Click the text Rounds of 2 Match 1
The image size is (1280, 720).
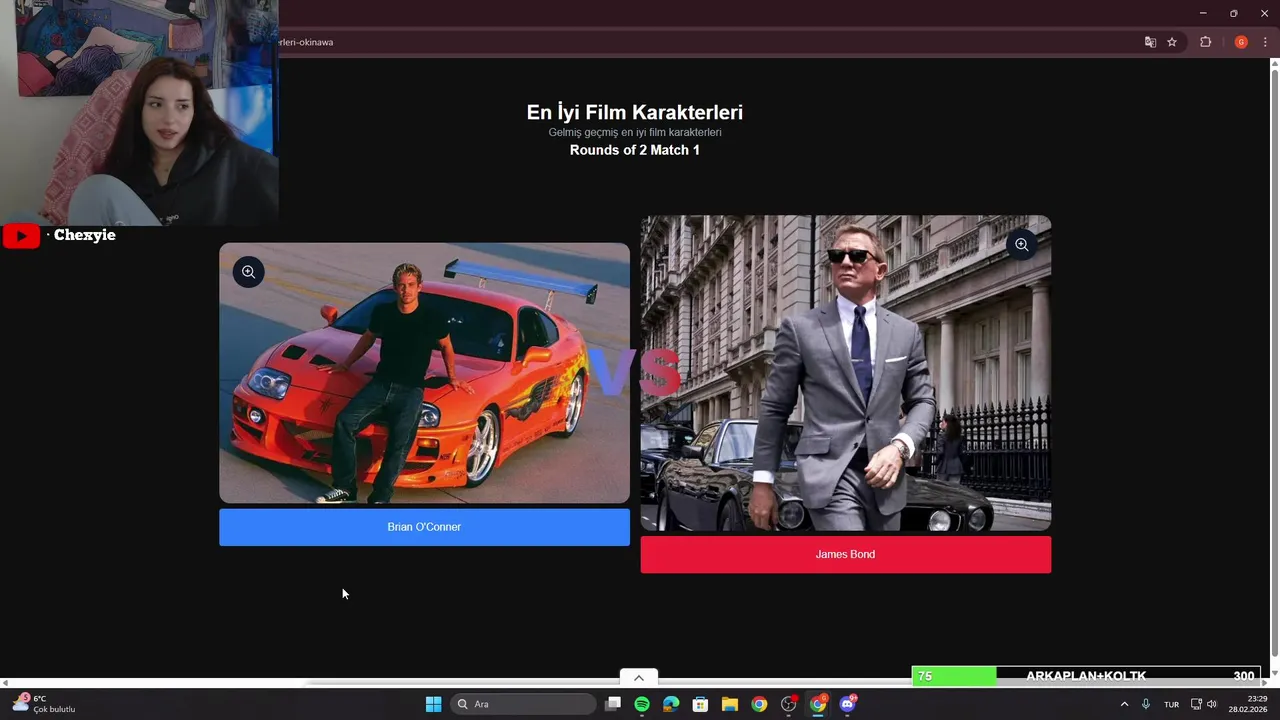pos(635,150)
